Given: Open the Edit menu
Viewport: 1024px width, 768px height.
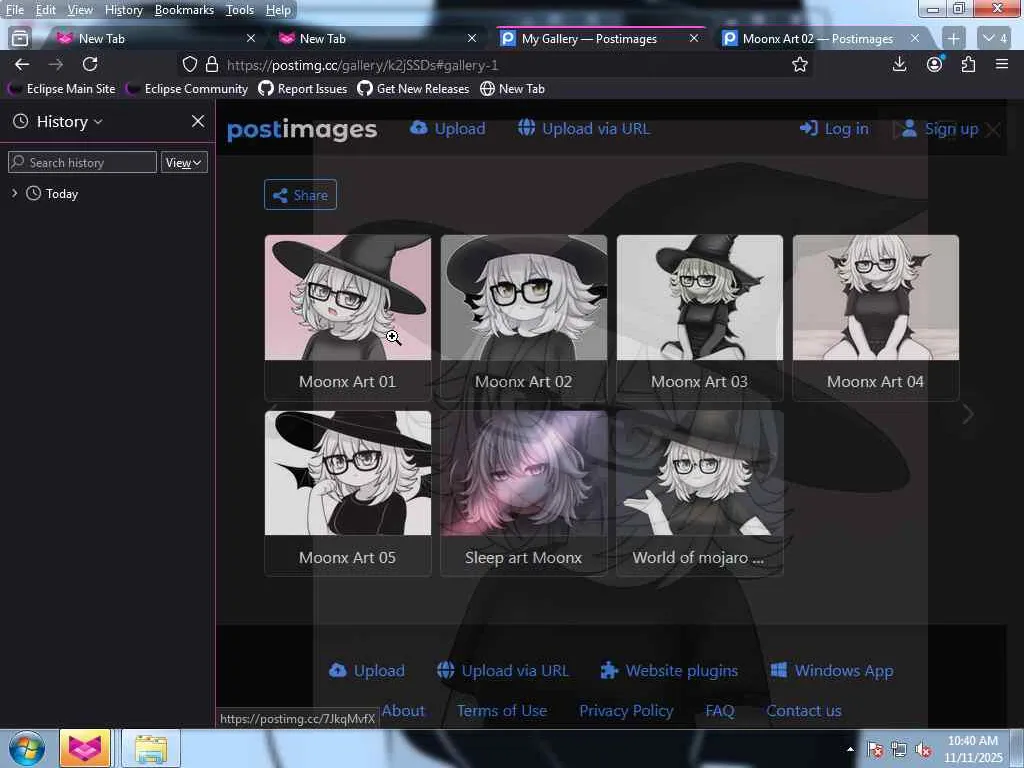Looking at the screenshot, I should 45,10.
